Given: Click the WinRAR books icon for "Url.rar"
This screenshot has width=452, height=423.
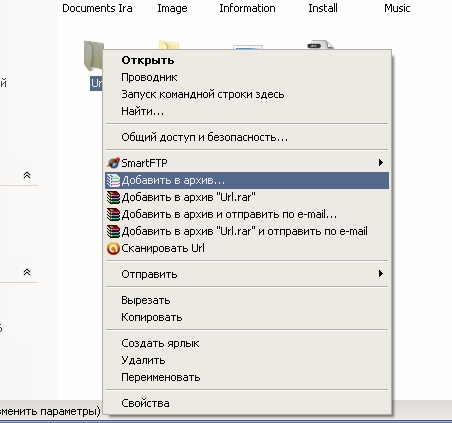Looking at the screenshot, I should [x=113, y=197].
